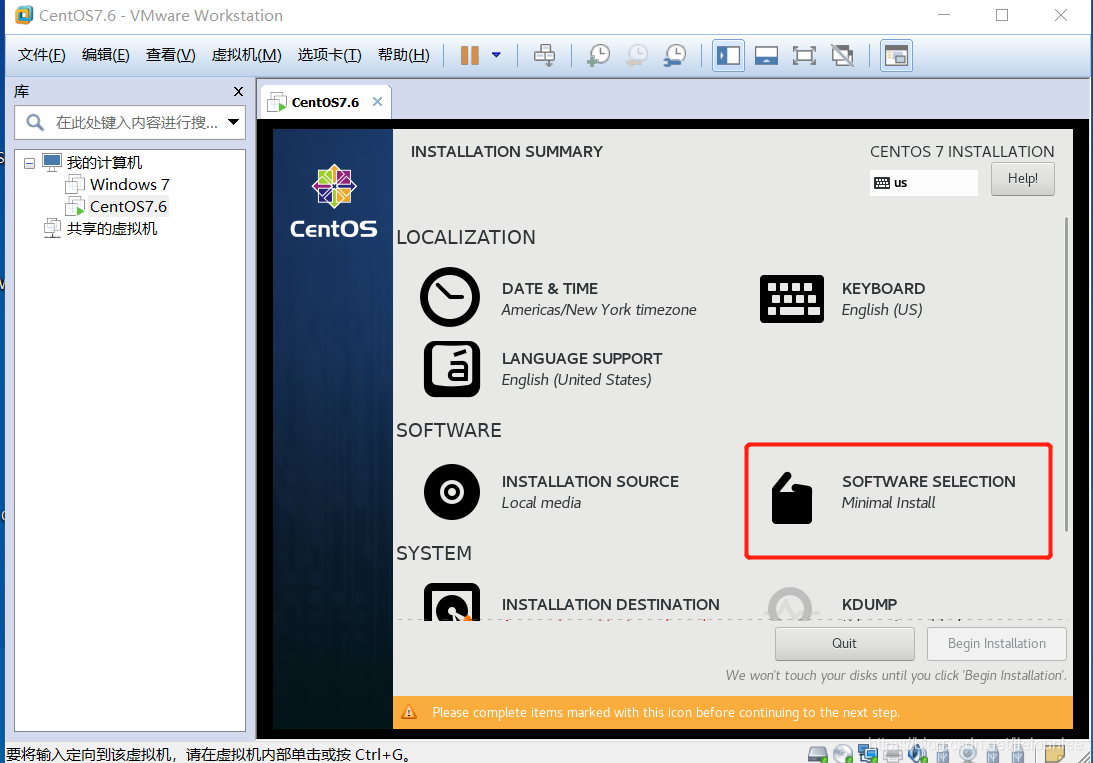Viewport: 1093px width, 763px height.
Task: Send Ctrl+Alt+Del to the virtual machine
Action: coord(544,55)
